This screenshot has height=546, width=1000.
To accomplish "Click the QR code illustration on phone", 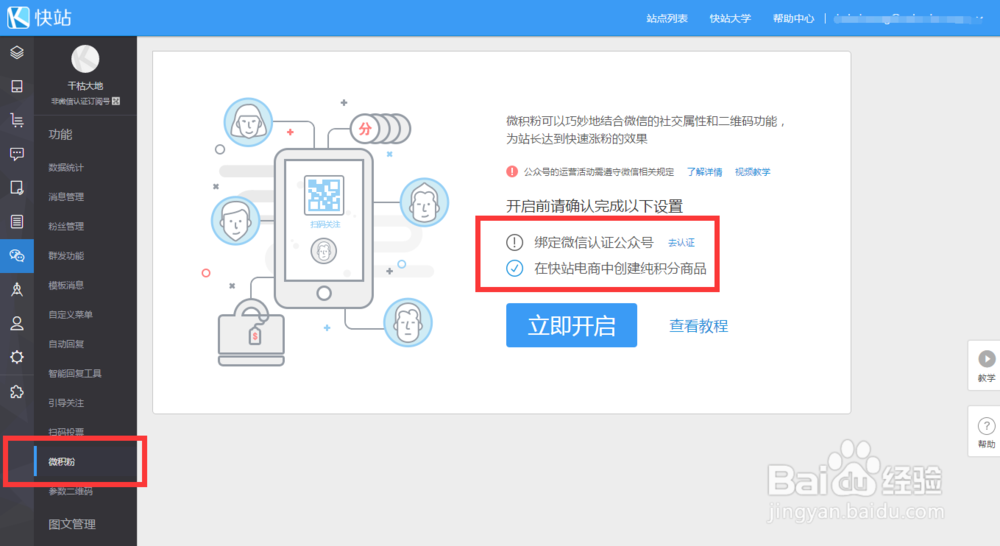I will [324, 195].
